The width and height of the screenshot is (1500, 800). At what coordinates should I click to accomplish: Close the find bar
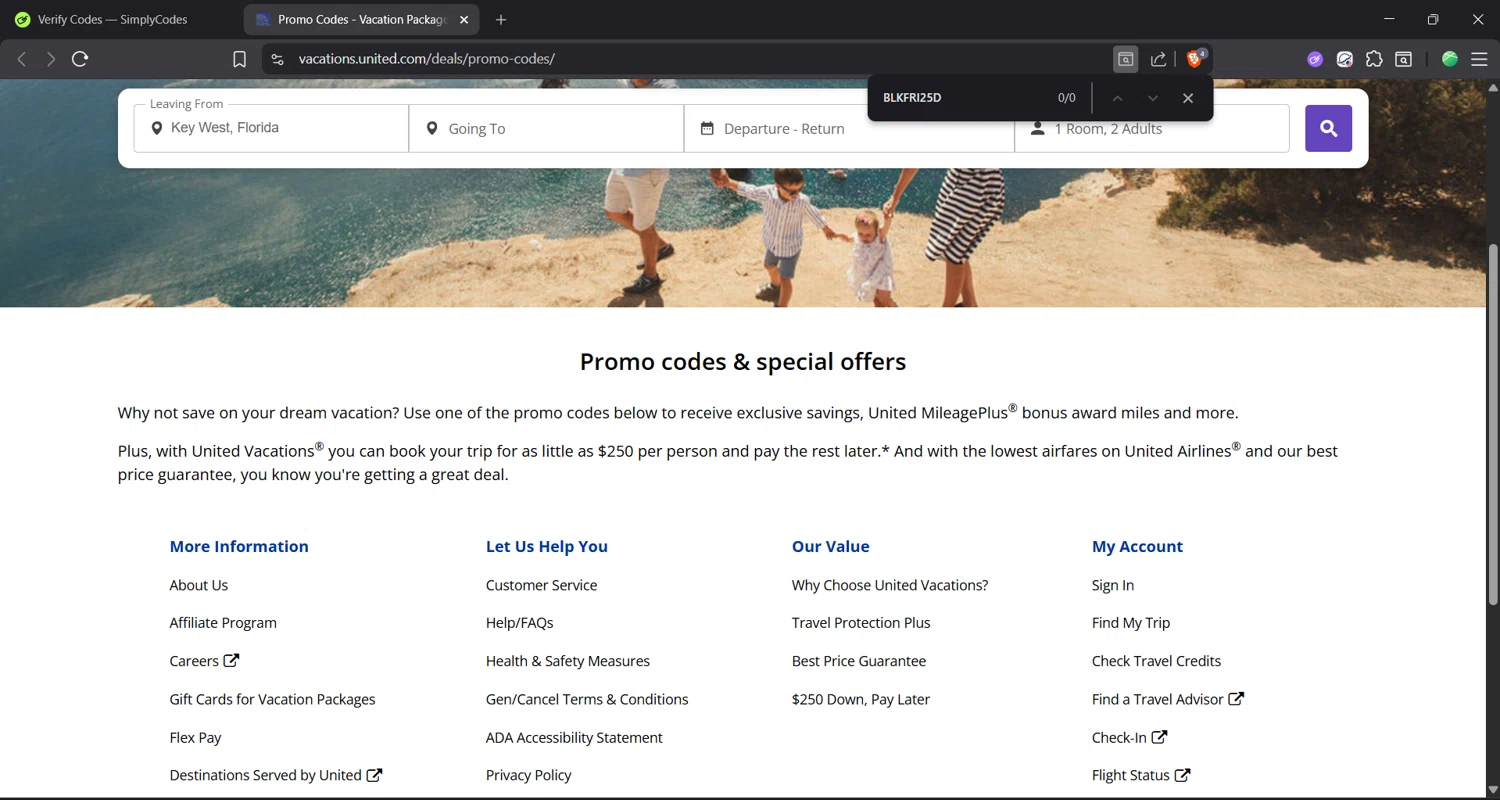1188,98
